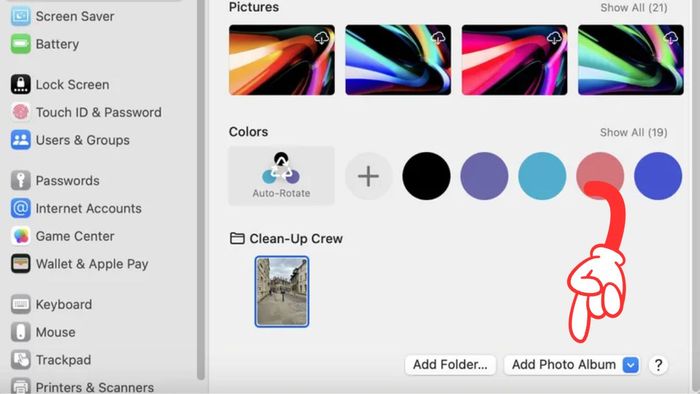700x394 pixels.
Task: Open the Screen Saver settings icon
Action: tap(21, 17)
